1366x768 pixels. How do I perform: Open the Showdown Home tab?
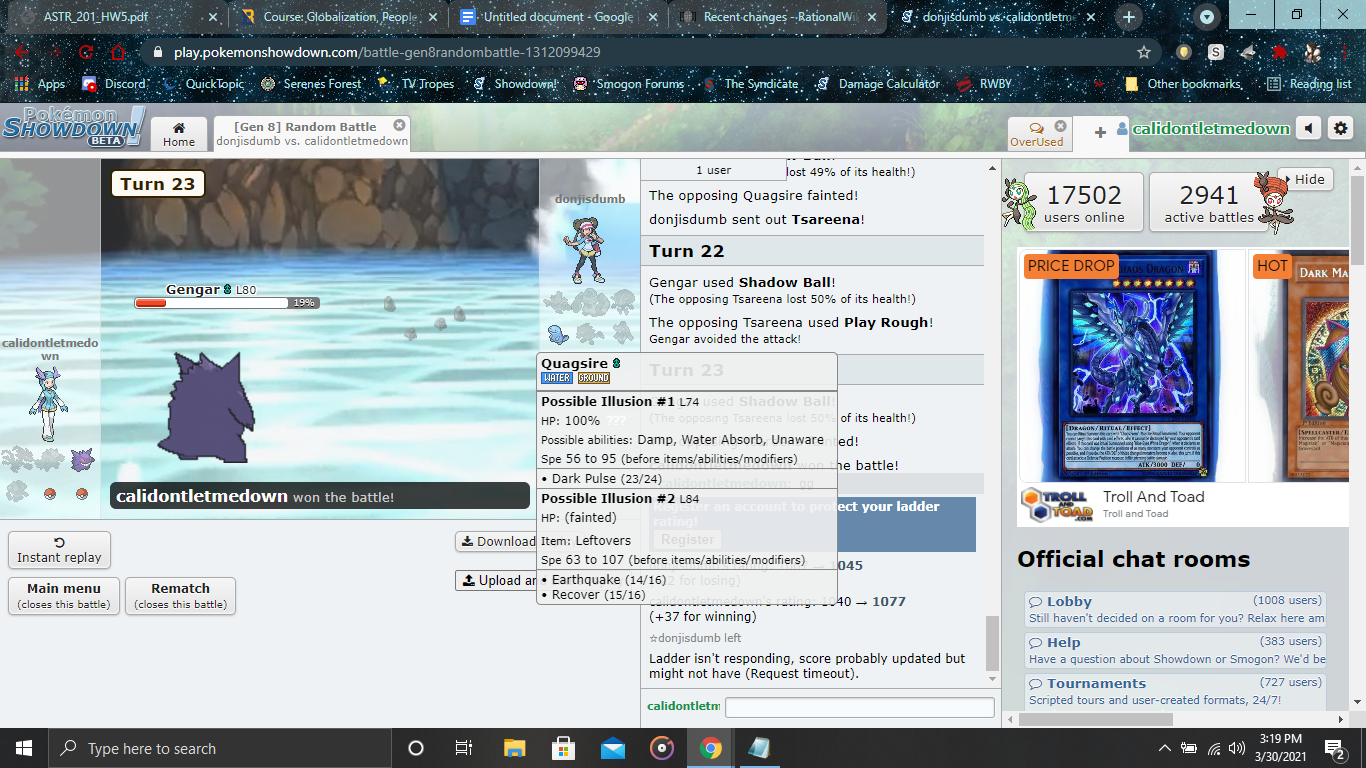pos(179,134)
